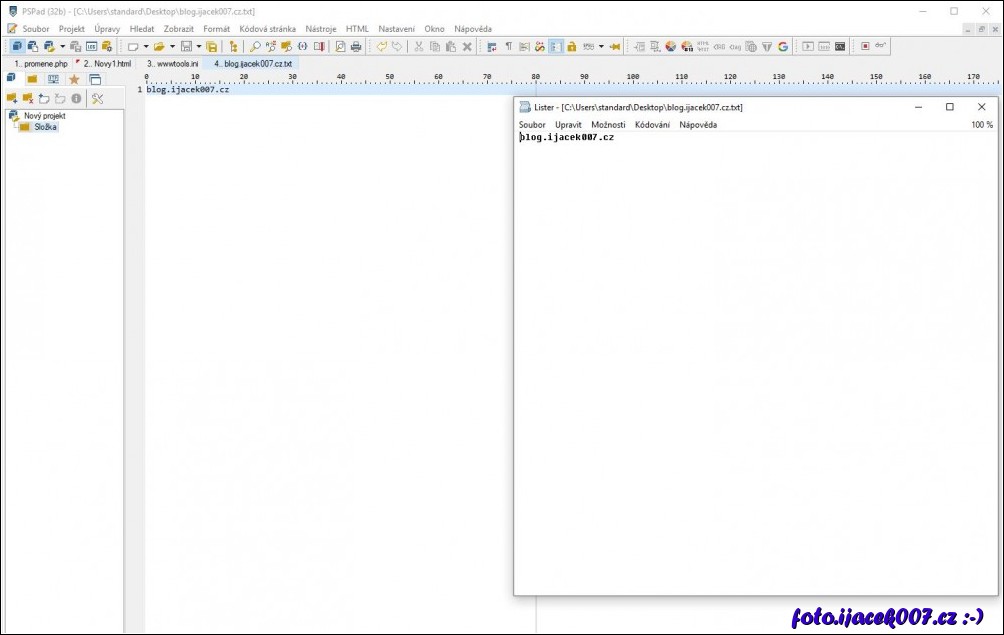Click the Save All icon
Viewport: 1004px width, 635px height.
pos(212,47)
